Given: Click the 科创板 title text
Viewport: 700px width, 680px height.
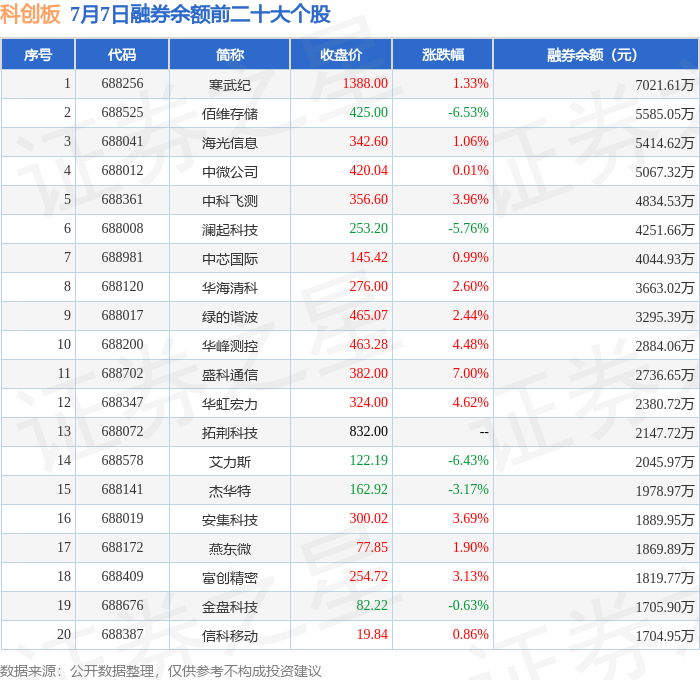Looking at the screenshot, I should point(30,14).
